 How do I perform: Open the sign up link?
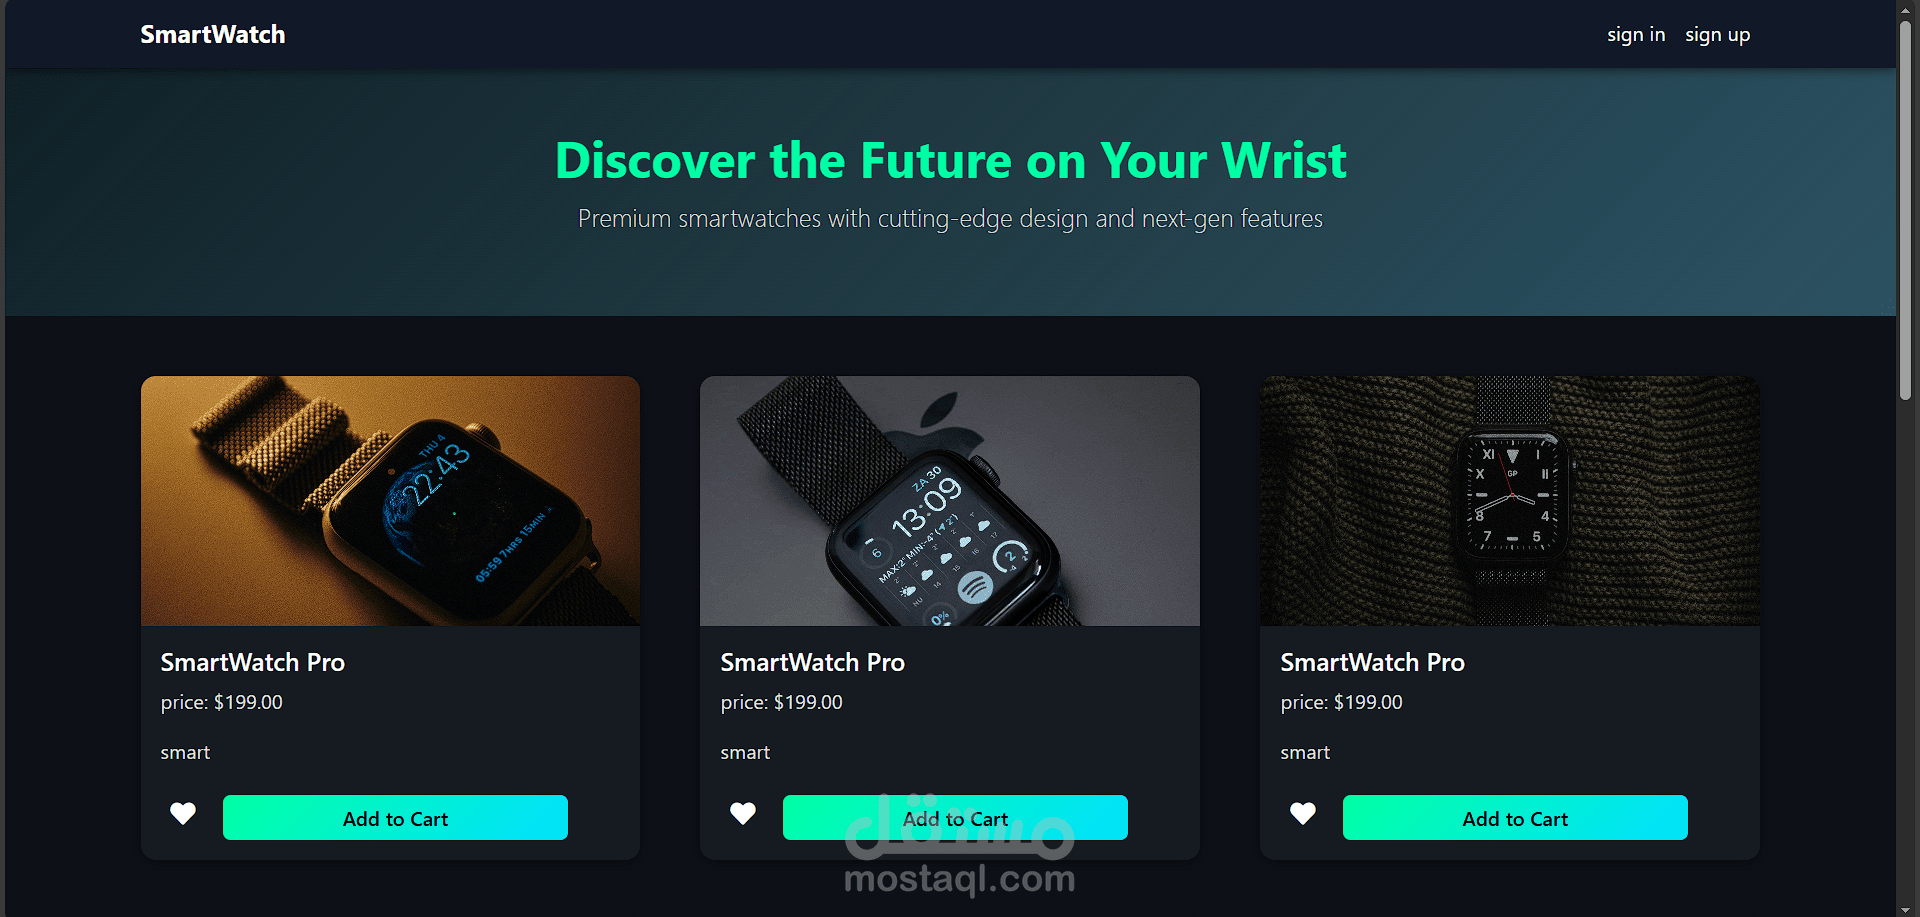[x=1717, y=35]
